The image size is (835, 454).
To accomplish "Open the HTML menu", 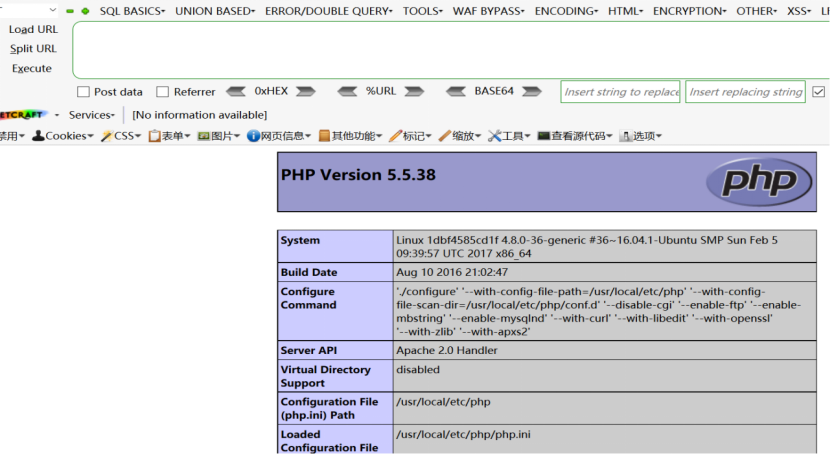I will pos(626,11).
